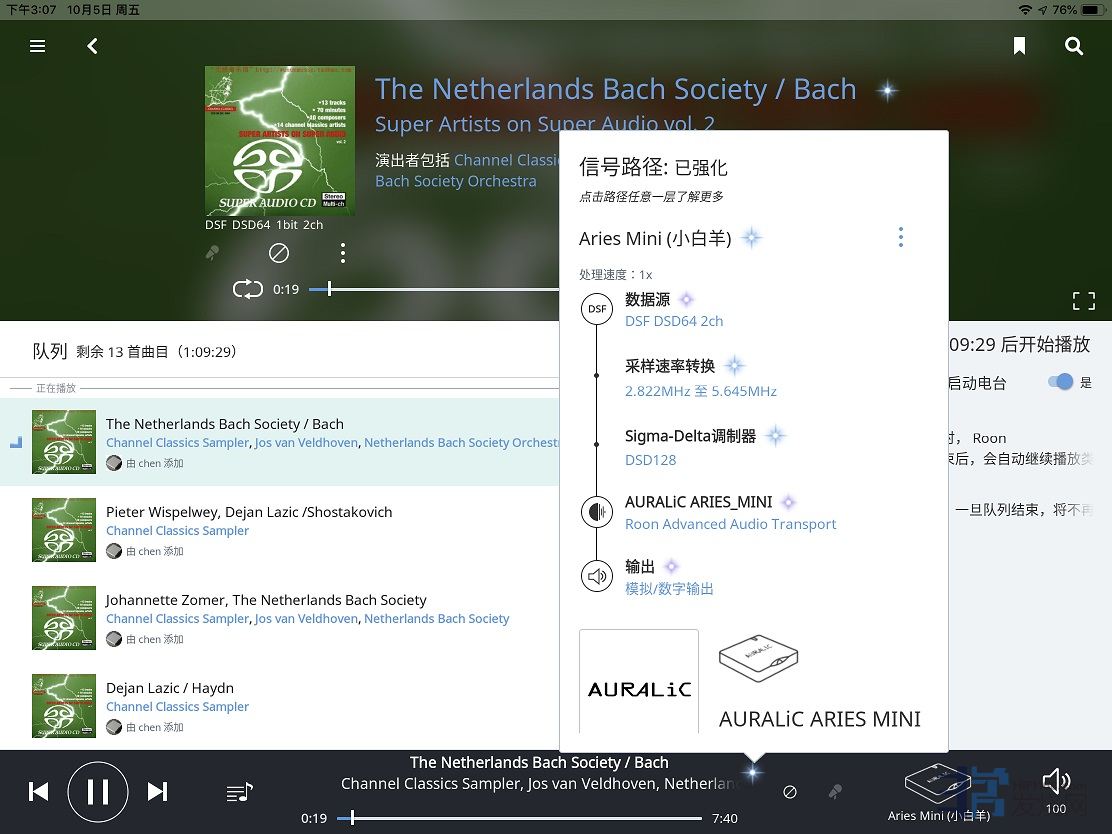Viewport: 1112px width, 834px height.
Task: Open album three-dot options menu
Action: tap(342, 253)
